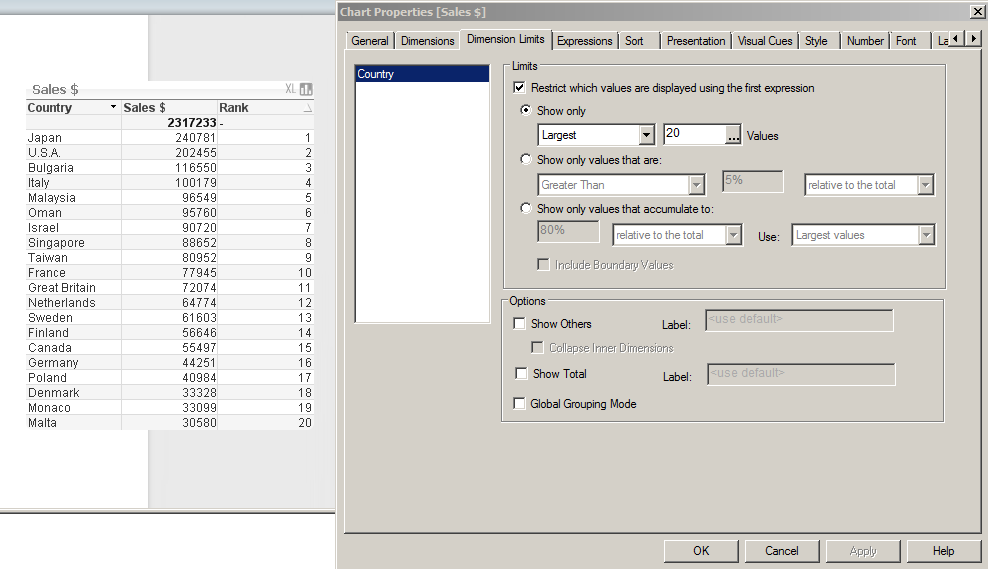Toggle Global Grouping Mode checkbox
Viewport: 988px width, 569px height.
tap(519, 403)
